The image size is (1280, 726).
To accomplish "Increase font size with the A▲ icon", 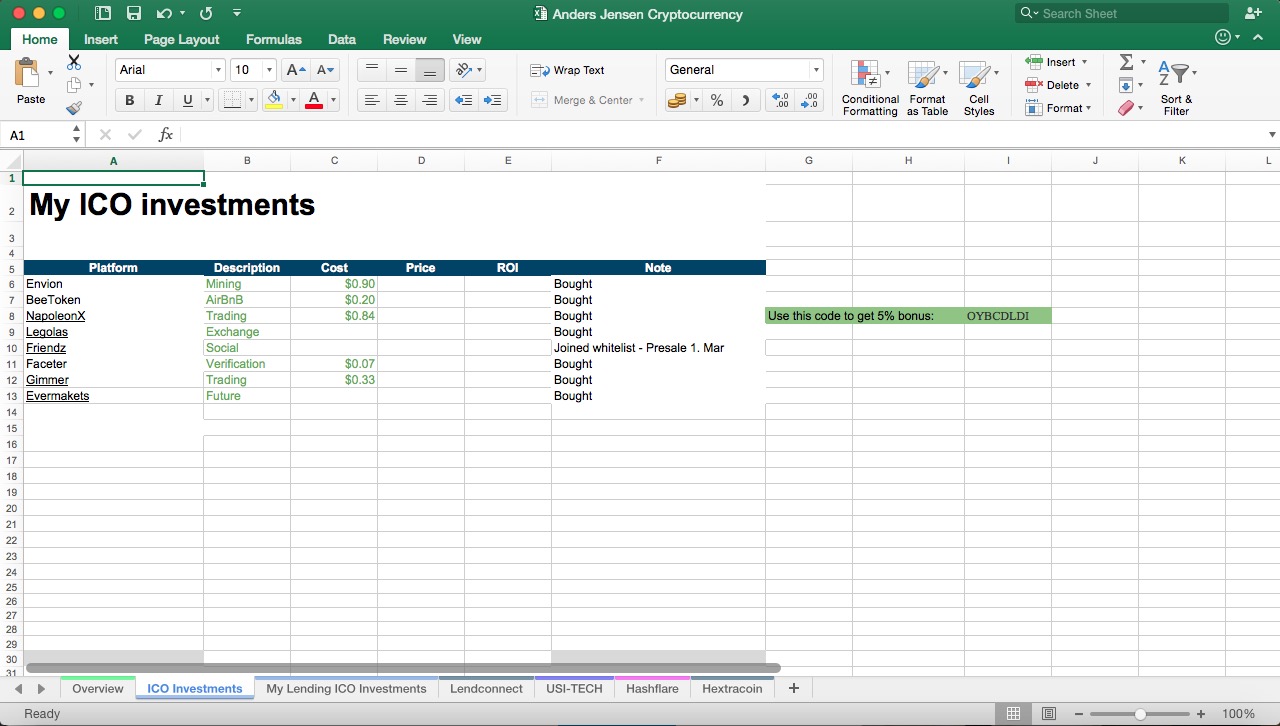I will pos(296,70).
